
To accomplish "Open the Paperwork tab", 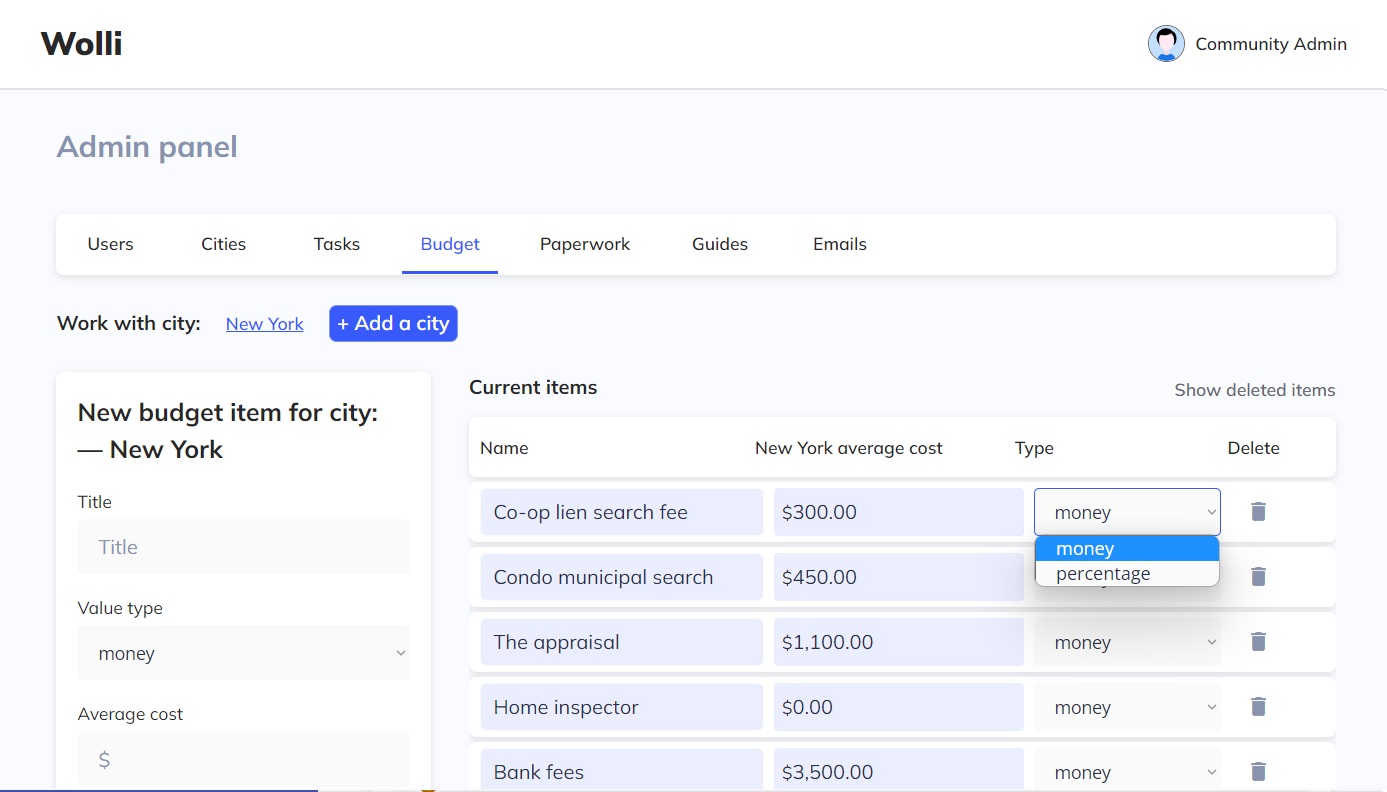I will [585, 244].
